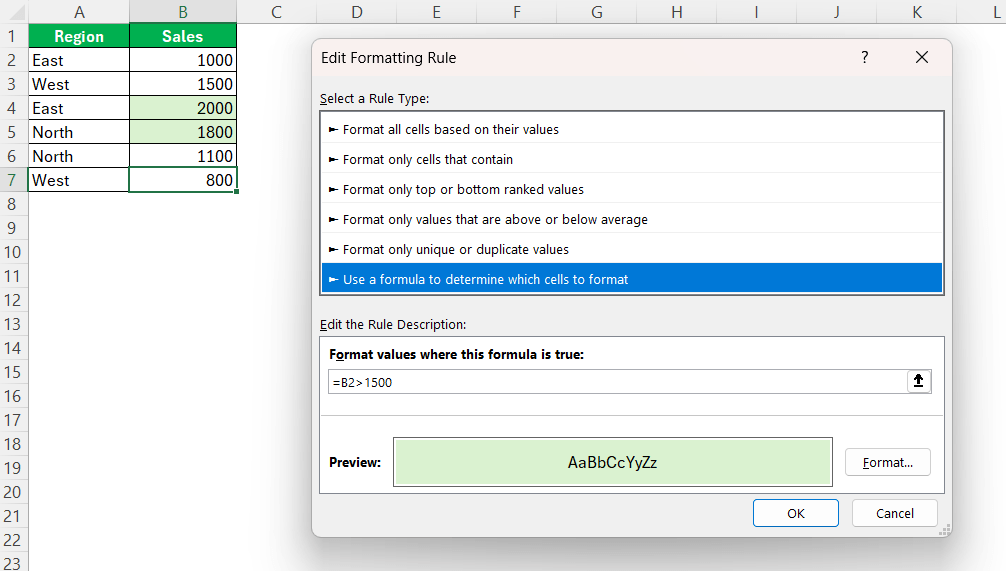
Task: Select row 4 header
Action: tap(13, 108)
